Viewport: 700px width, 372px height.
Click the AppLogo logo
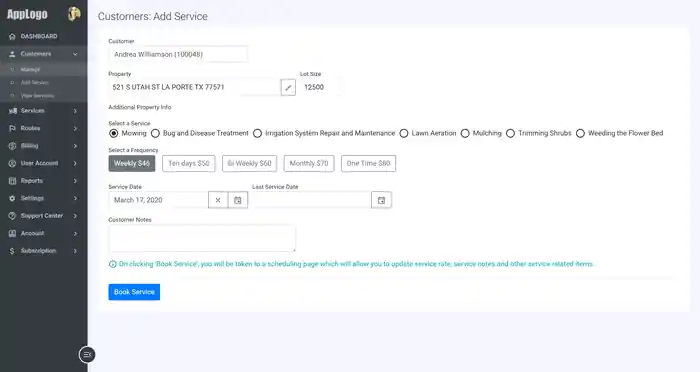(x=27, y=14)
